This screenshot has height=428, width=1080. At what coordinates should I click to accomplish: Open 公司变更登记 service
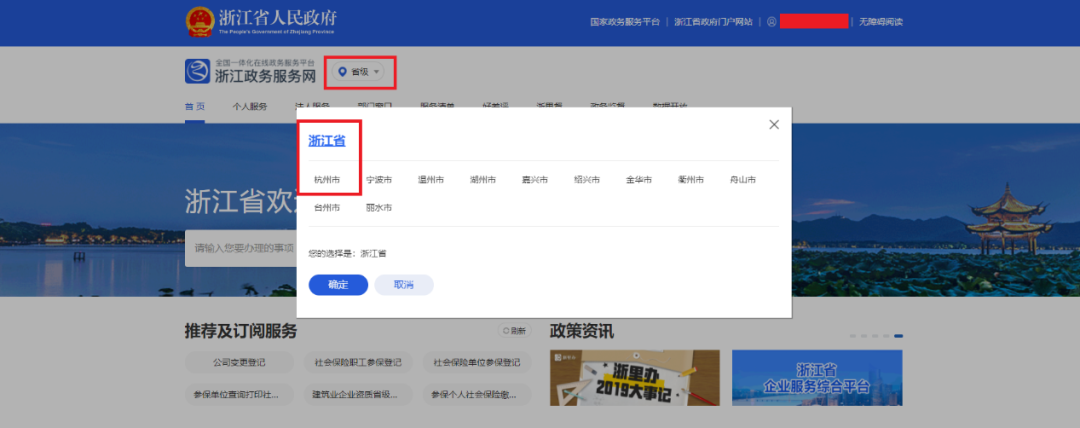pyautogui.click(x=239, y=362)
